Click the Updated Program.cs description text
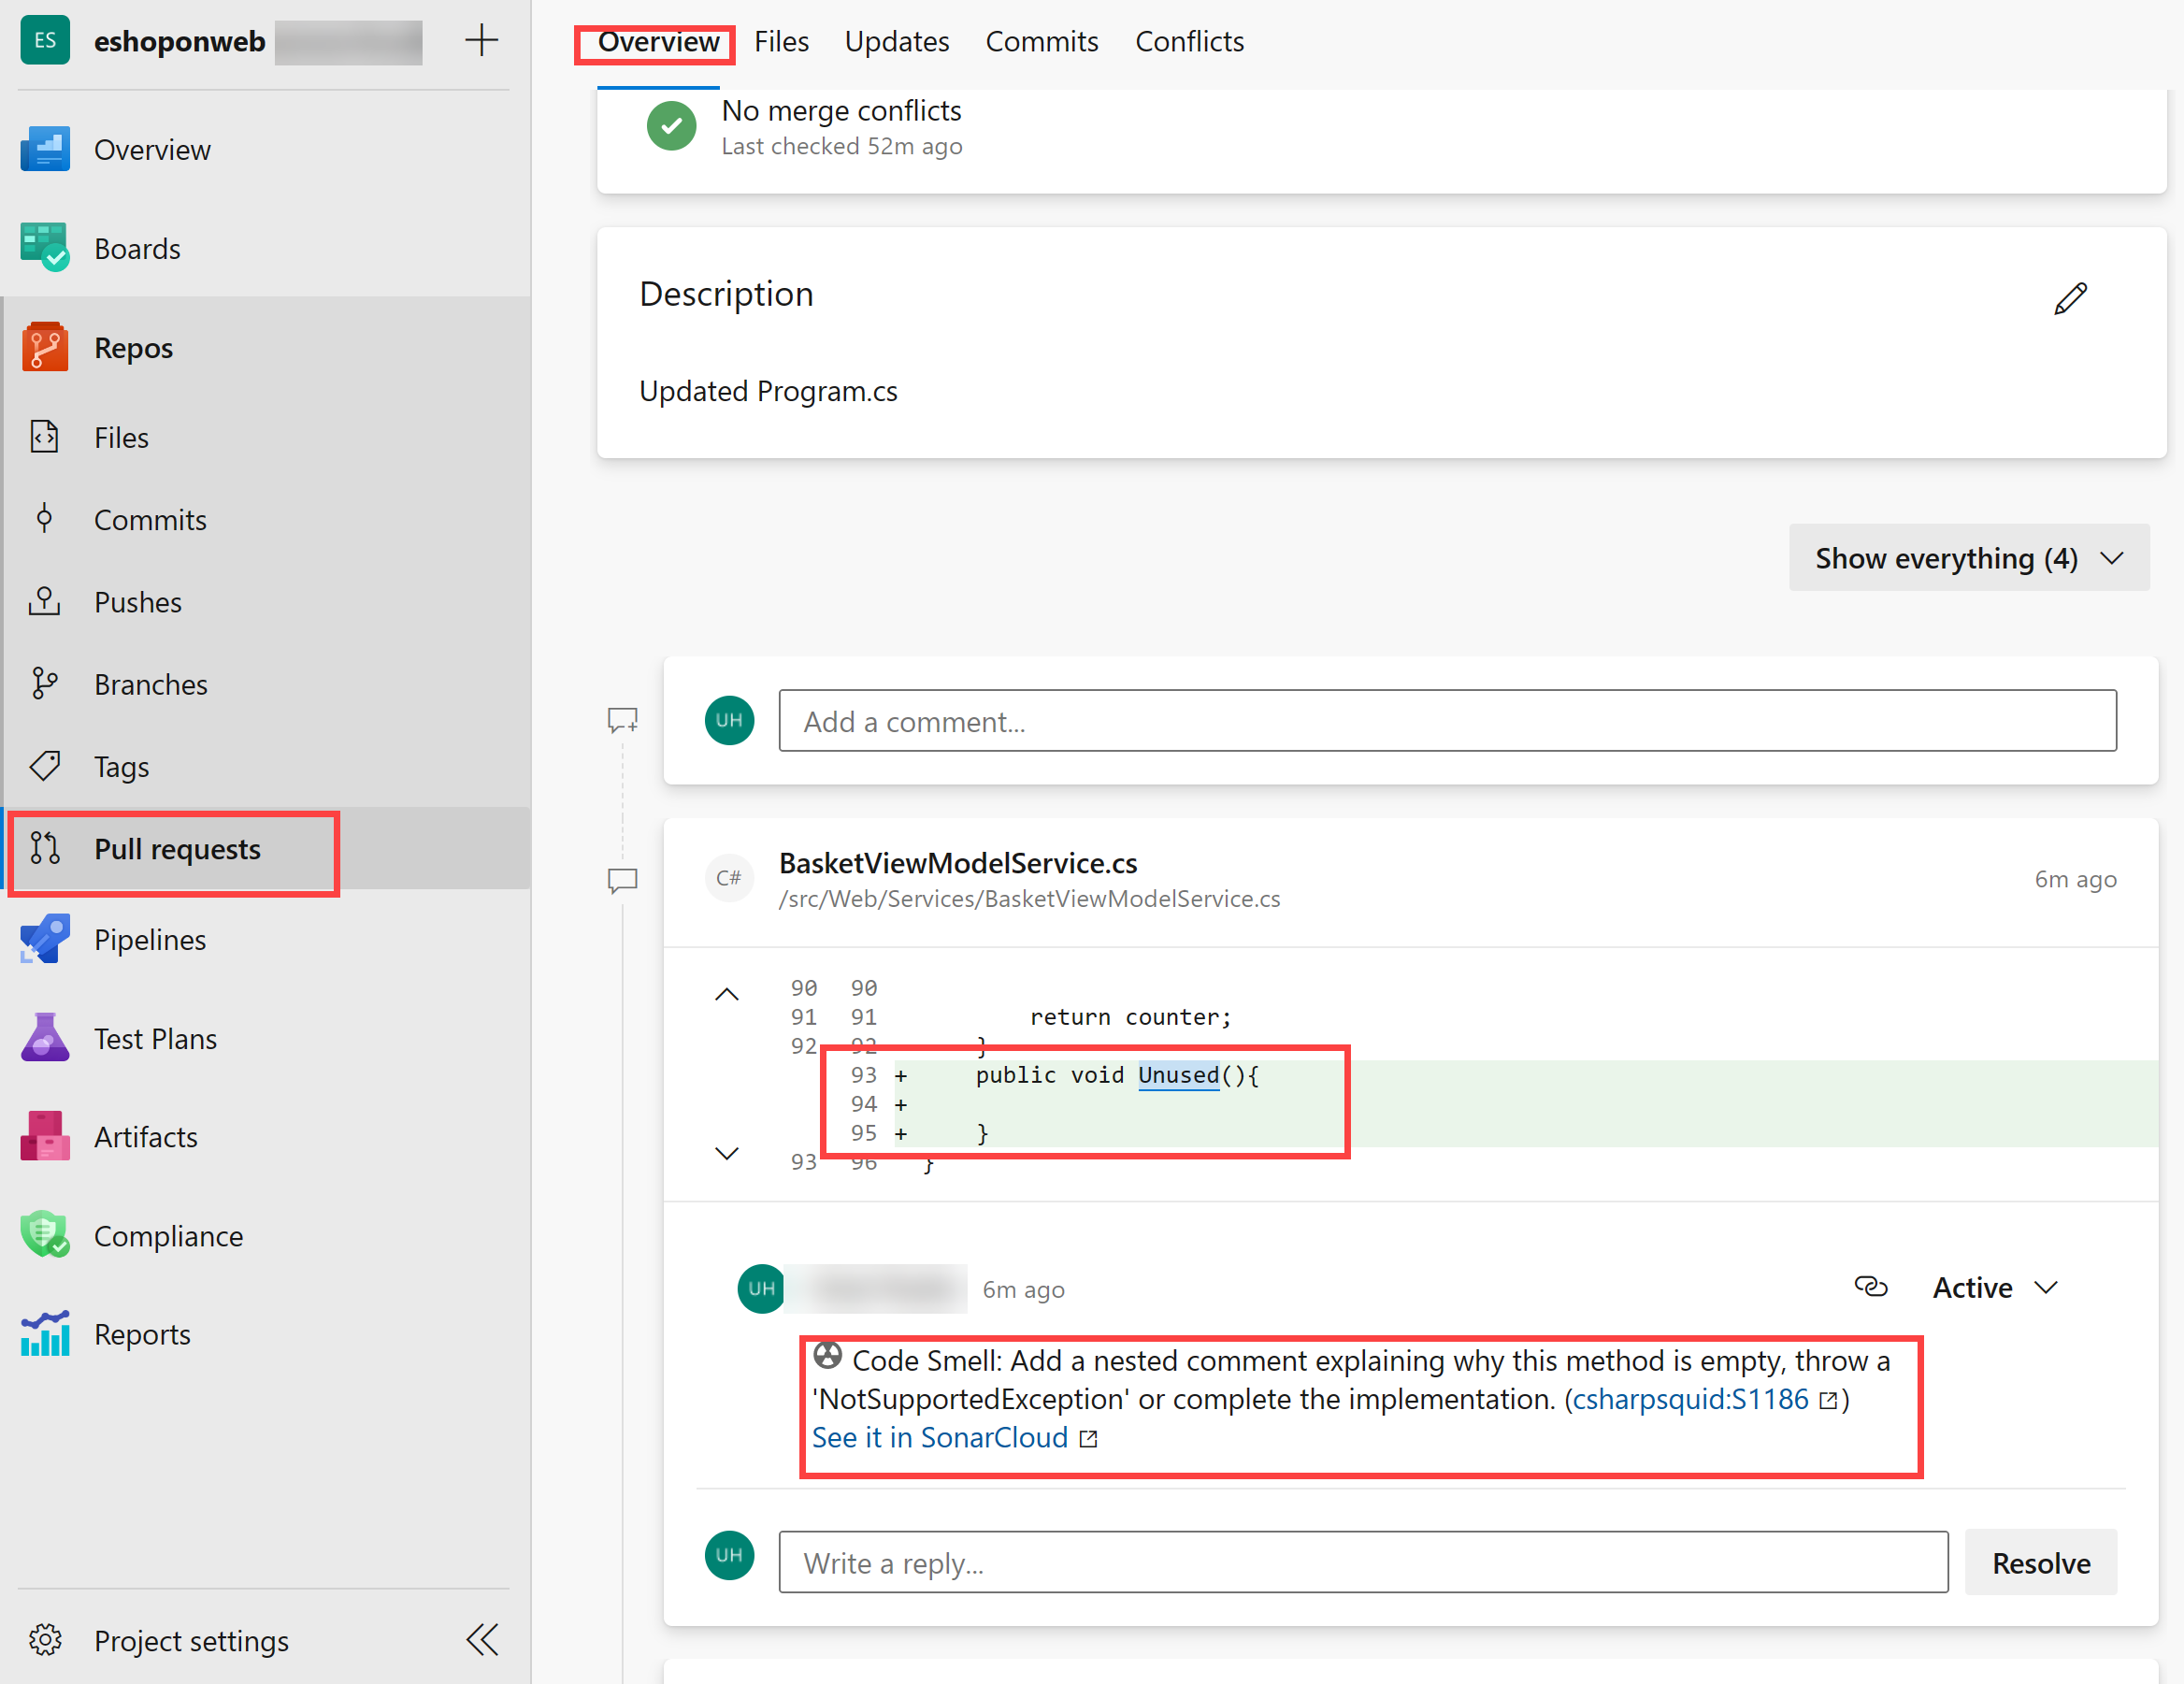Image resolution: width=2184 pixels, height=1684 pixels. [x=768, y=391]
